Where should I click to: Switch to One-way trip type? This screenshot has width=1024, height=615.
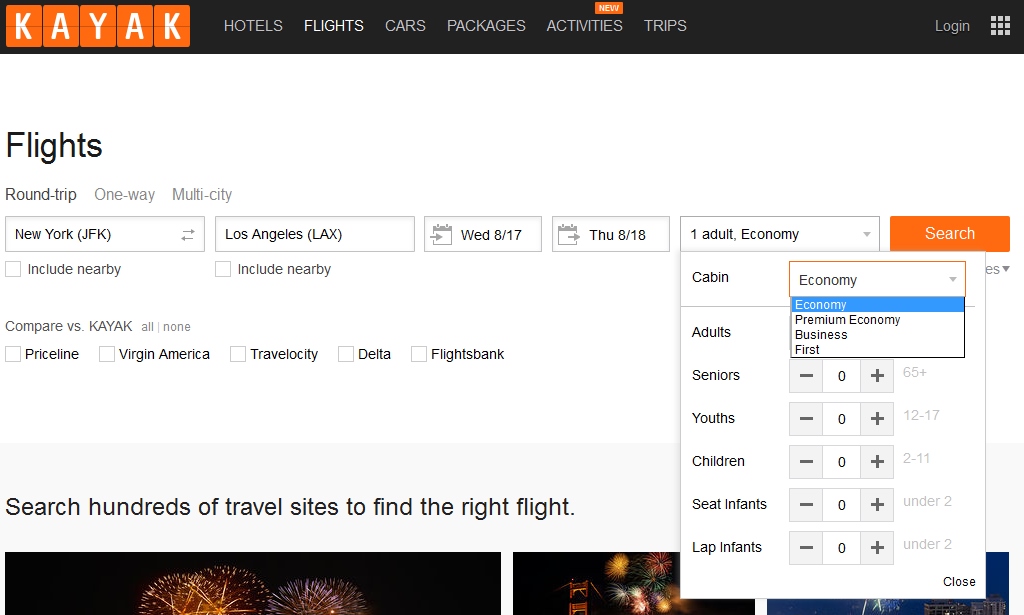(124, 195)
